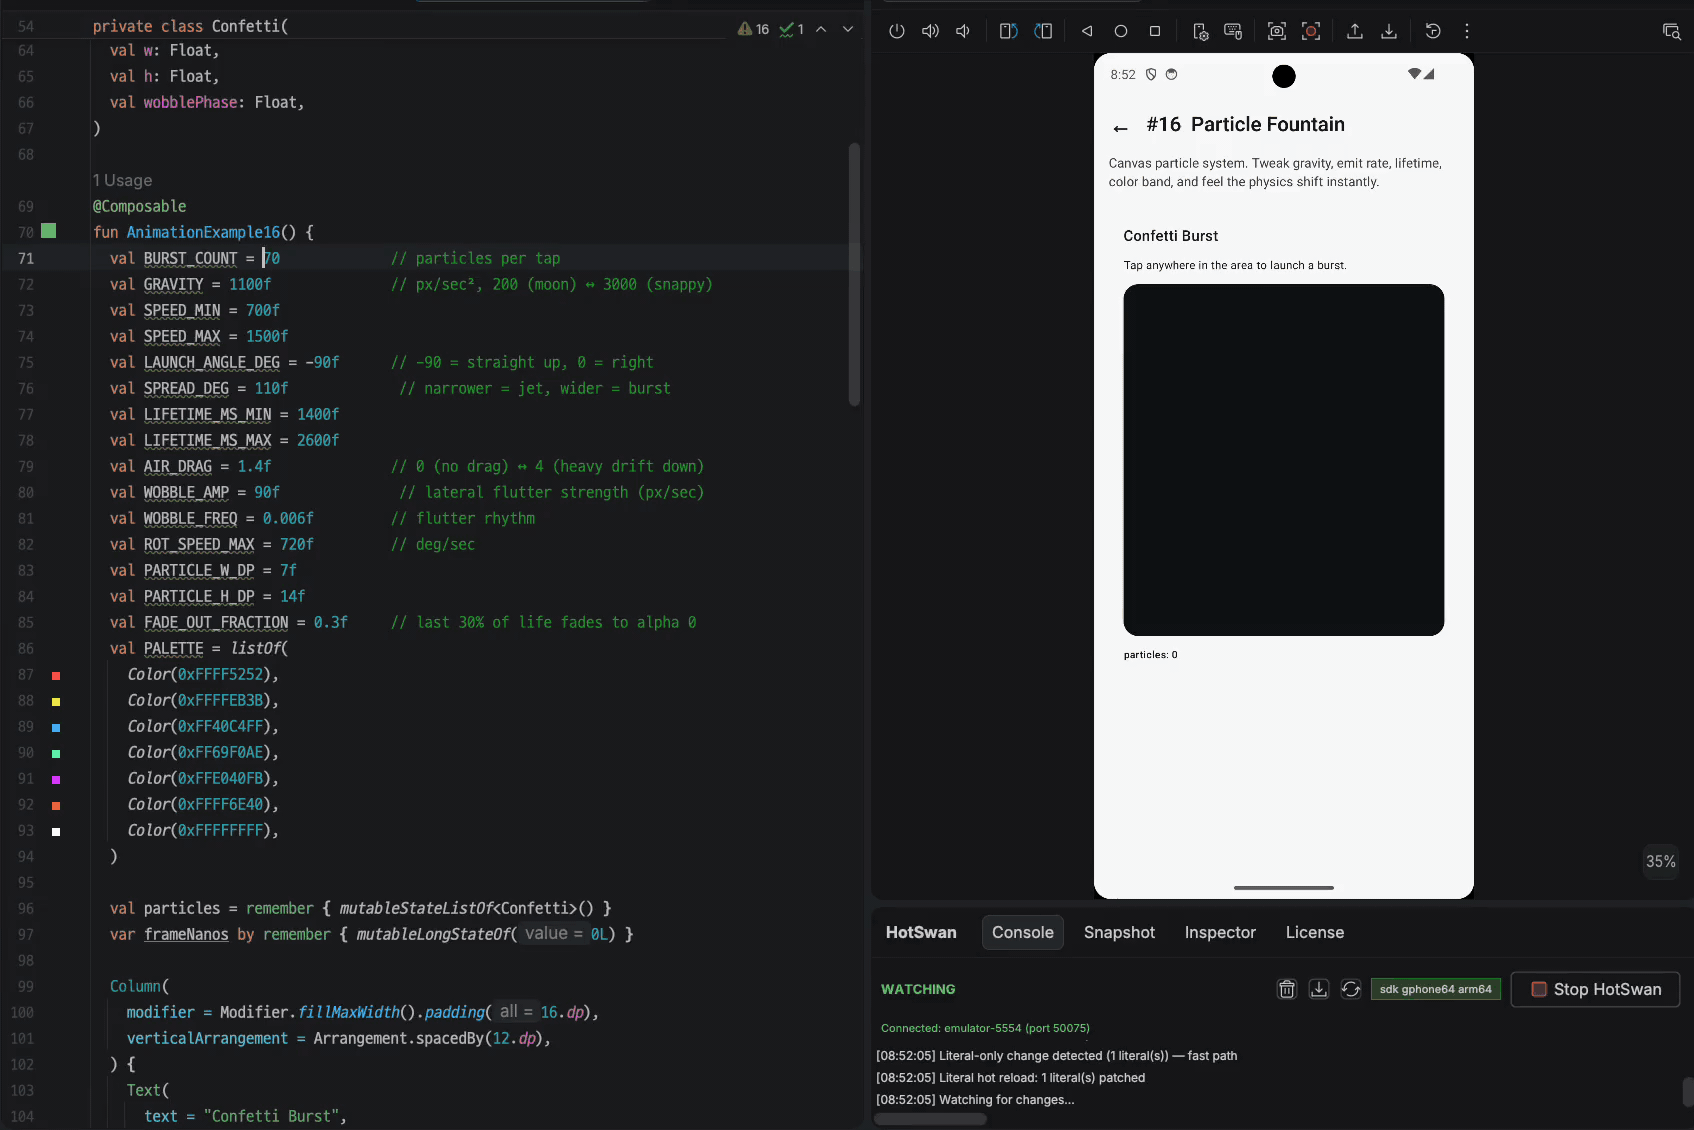Jump to previous problem with up chevron

click(821, 29)
